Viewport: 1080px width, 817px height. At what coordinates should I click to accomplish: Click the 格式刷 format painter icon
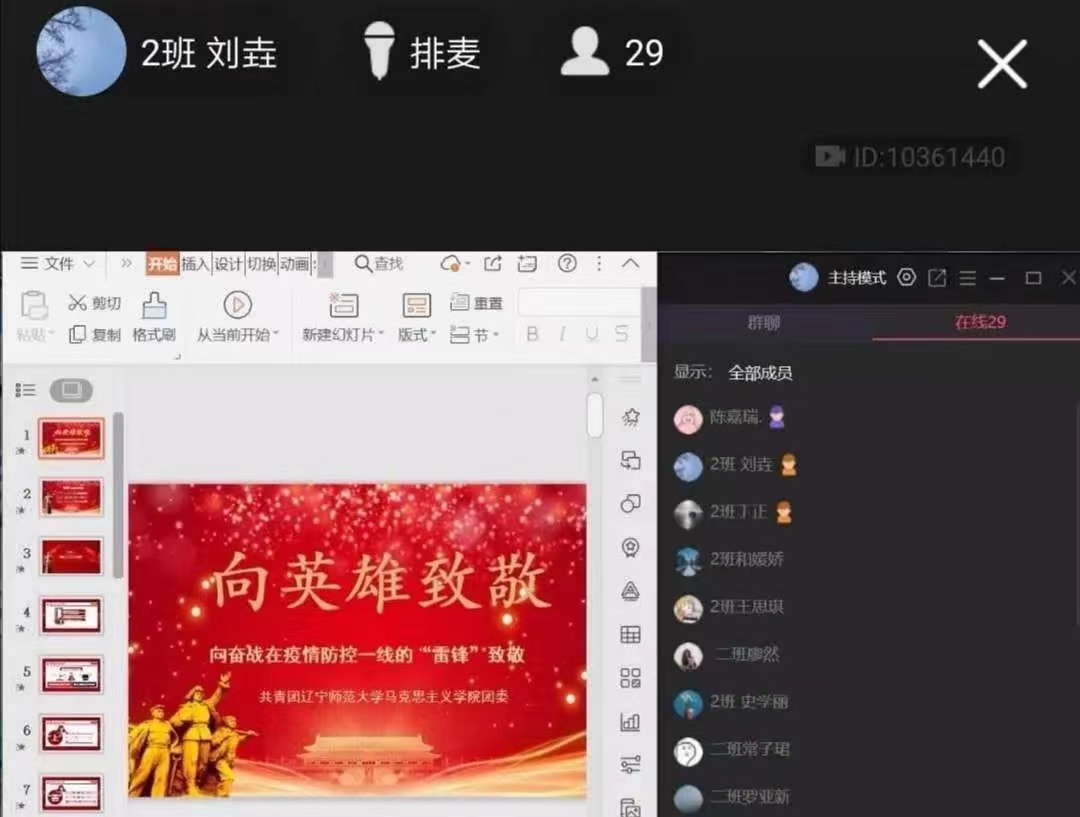point(154,305)
